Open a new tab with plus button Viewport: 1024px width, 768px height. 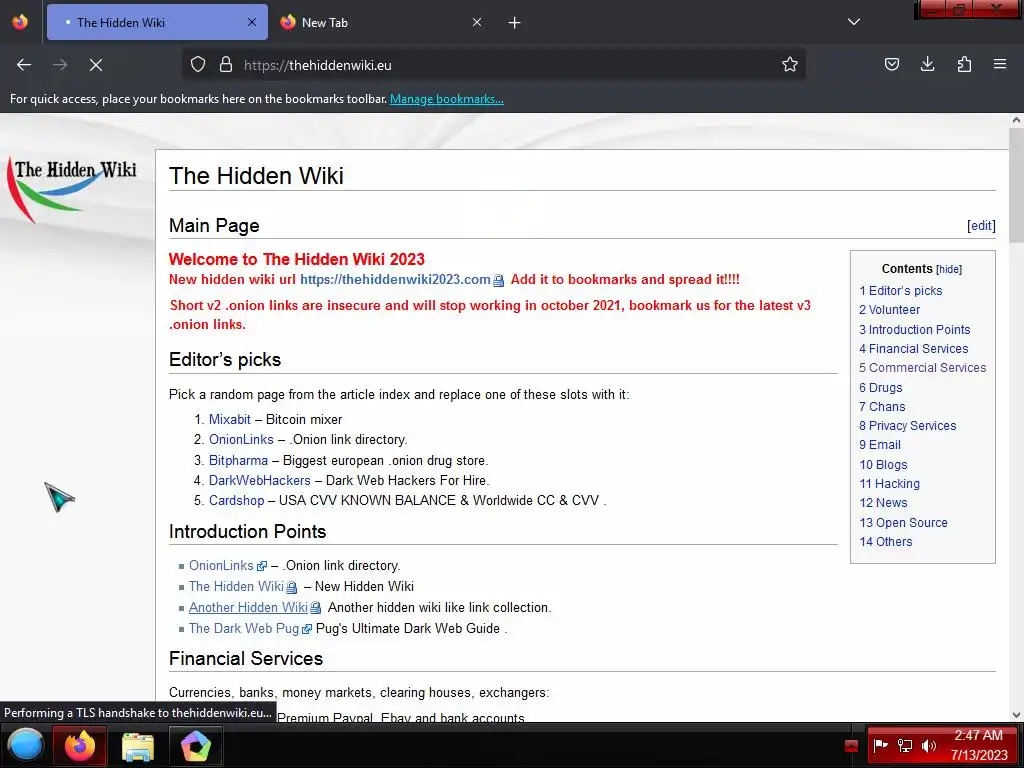(x=515, y=23)
